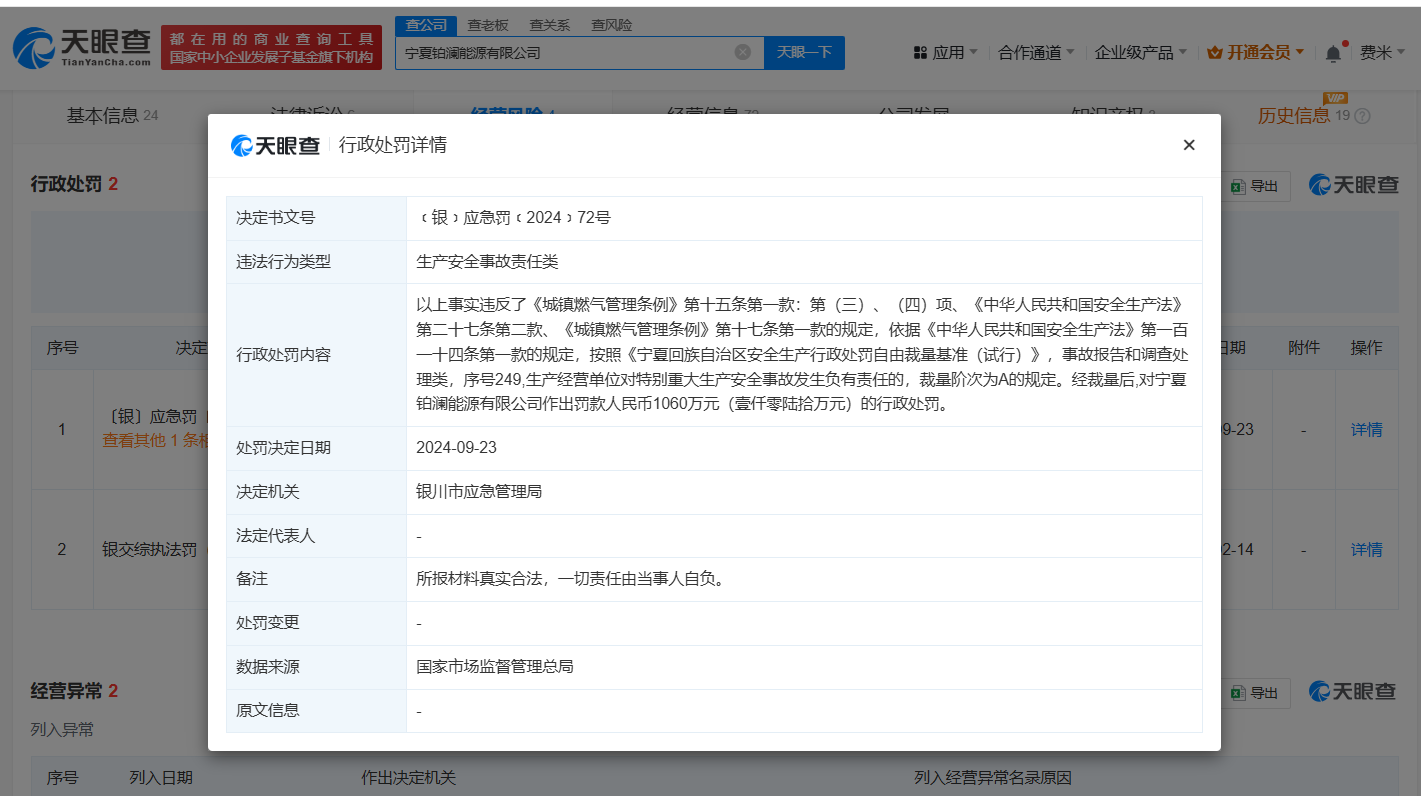This screenshot has width=1421, height=796.
Task: Switch to the 查风险 search tab
Action: 611,25
